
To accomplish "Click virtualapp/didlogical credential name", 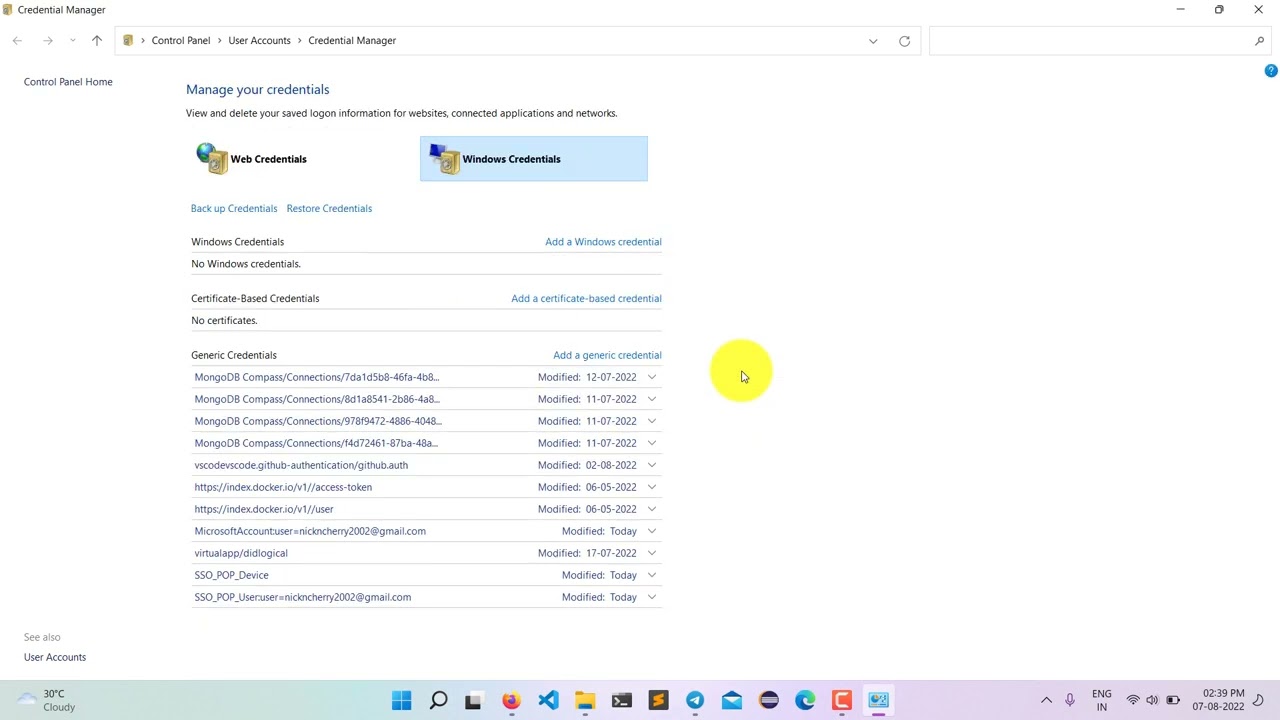I will [241, 553].
